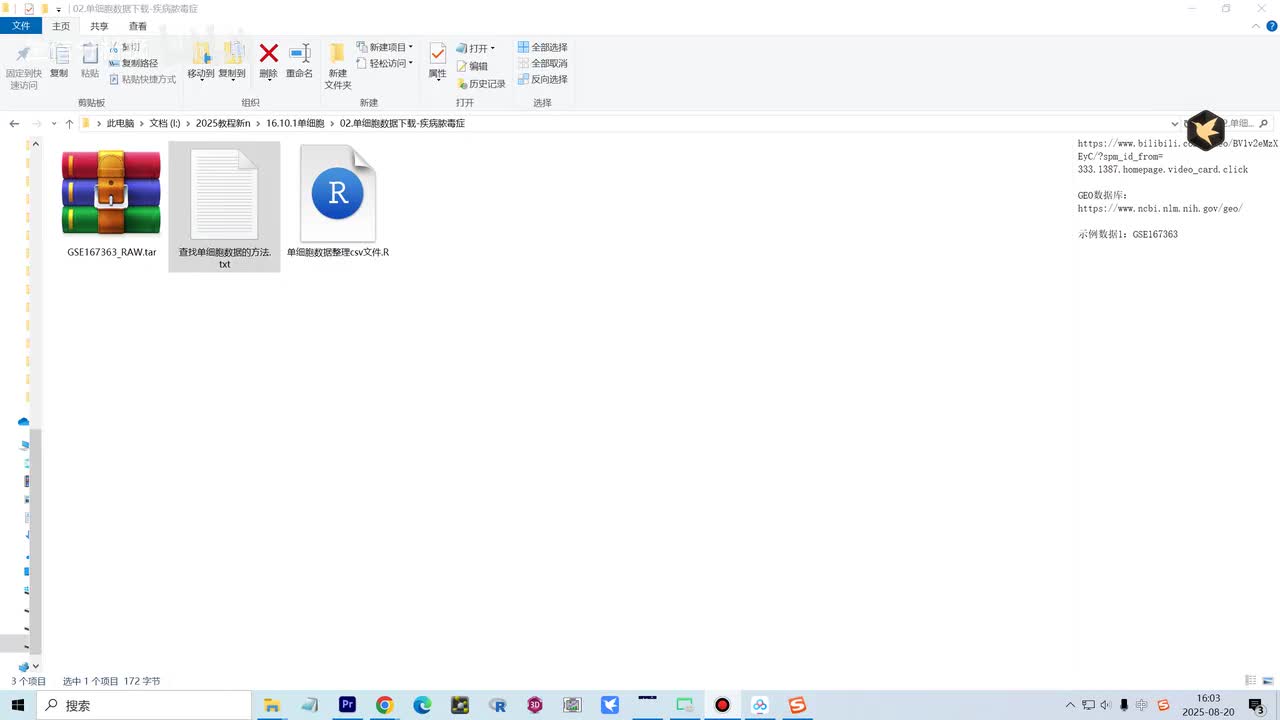The width and height of the screenshot is (1280, 720).
Task: Click 全部取消 to deselect everything
Action: point(542,63)
